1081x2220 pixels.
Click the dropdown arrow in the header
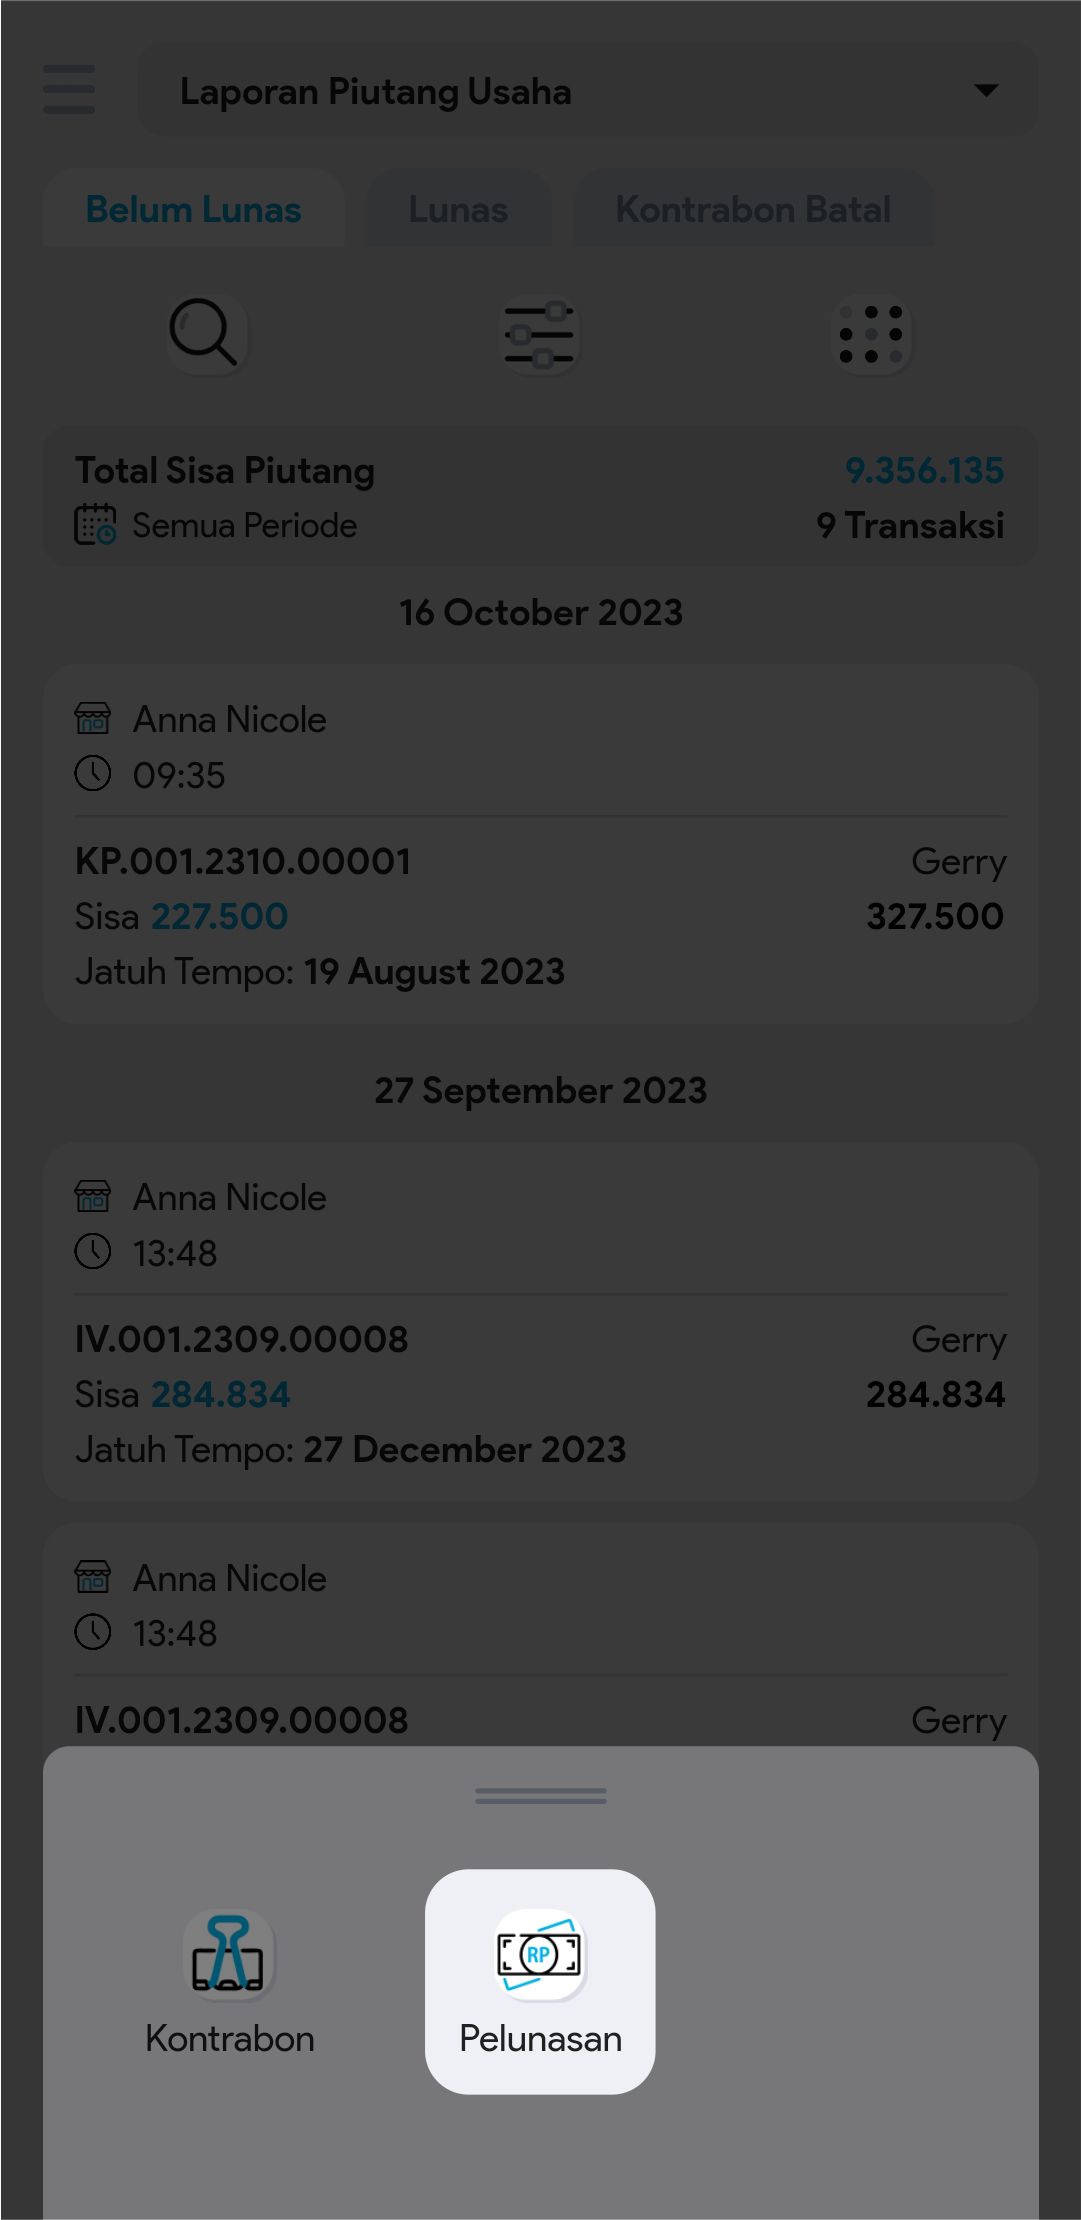(986, 91)
